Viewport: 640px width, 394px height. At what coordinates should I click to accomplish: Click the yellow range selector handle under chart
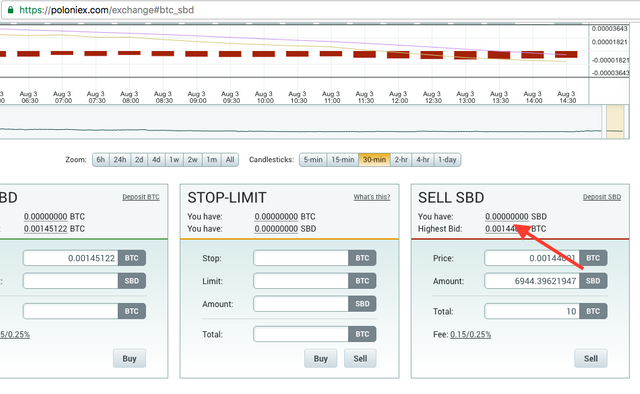coord(615,122)
